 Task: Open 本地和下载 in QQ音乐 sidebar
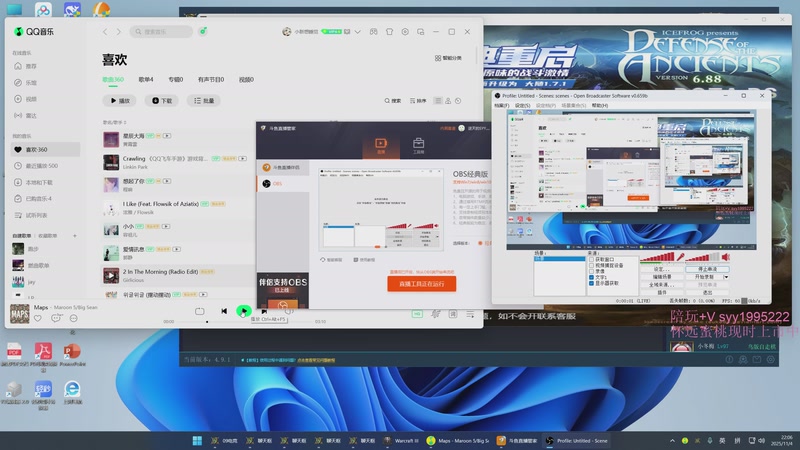click(33, 182)
